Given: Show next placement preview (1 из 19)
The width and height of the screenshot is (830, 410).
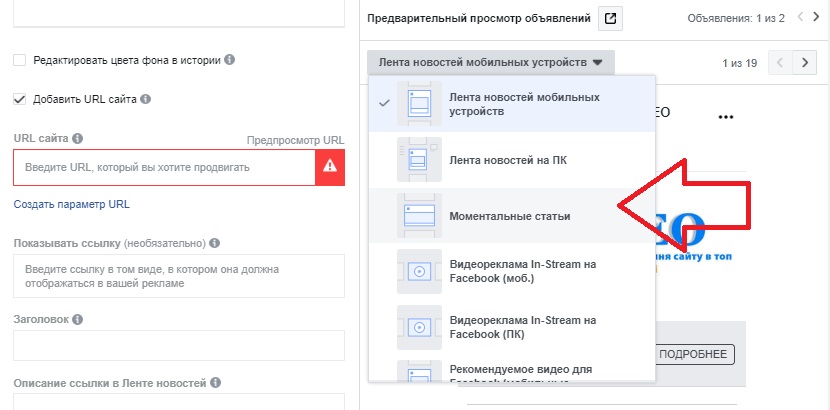Looking at the screenshot, I should (805, 62).
